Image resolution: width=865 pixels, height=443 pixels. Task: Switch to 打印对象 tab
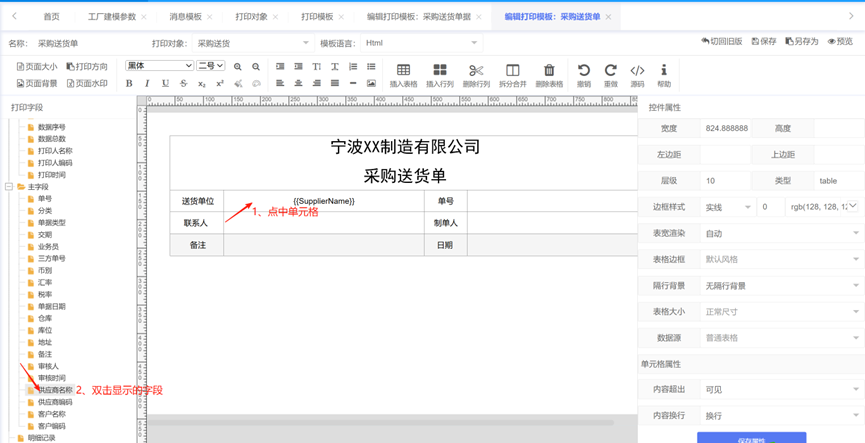click(252, 17)
